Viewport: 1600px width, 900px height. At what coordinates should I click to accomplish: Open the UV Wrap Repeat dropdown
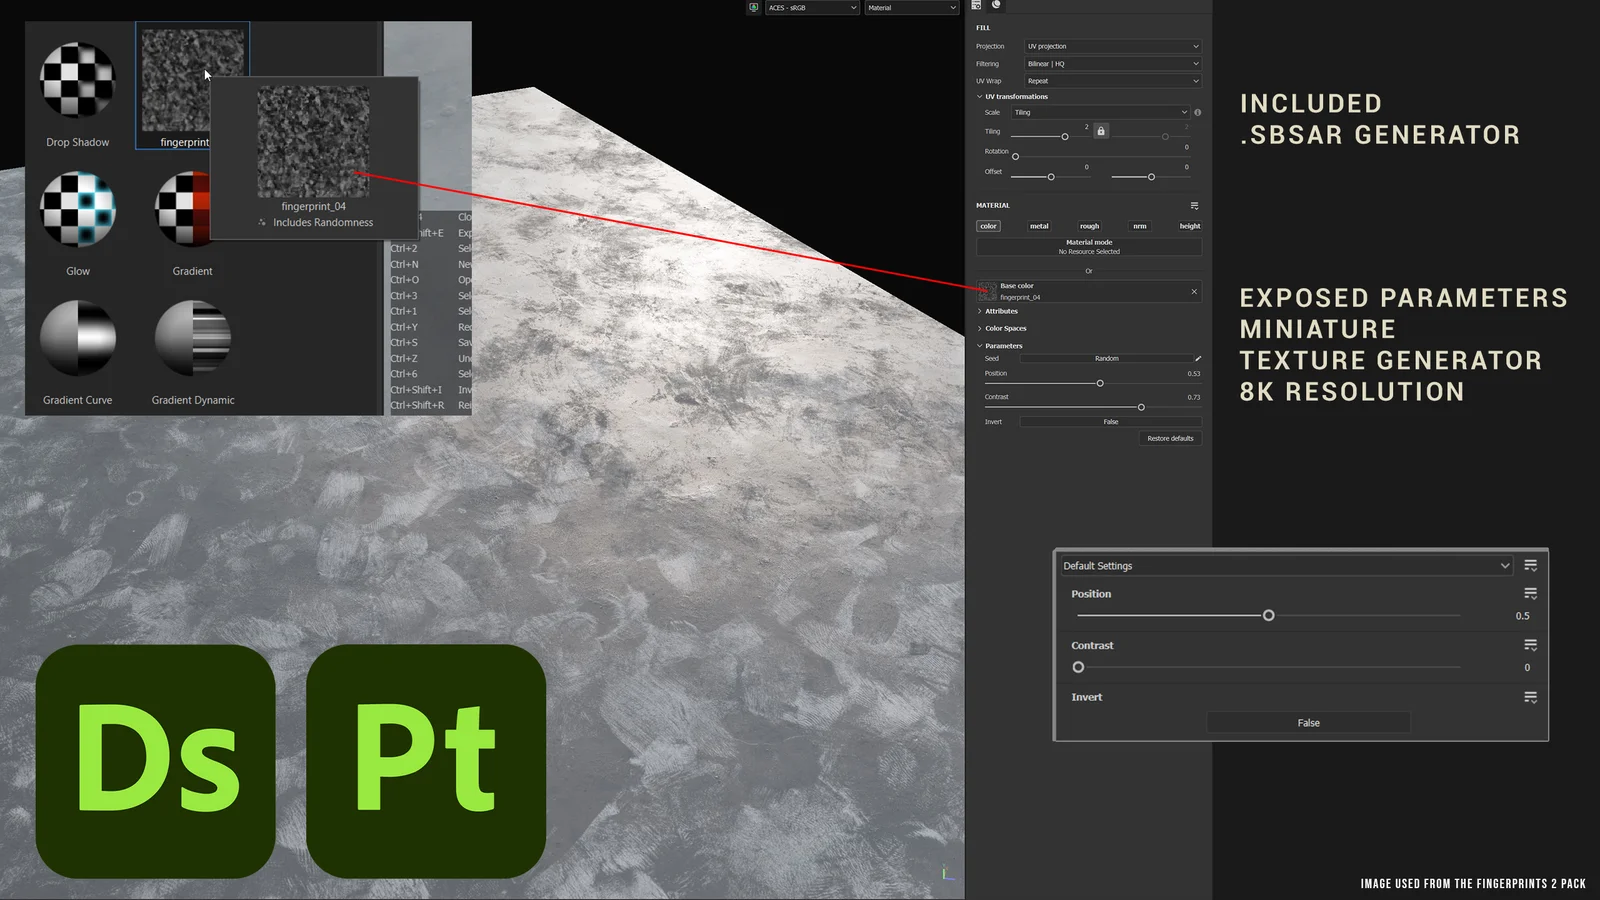click(1111, 80)
